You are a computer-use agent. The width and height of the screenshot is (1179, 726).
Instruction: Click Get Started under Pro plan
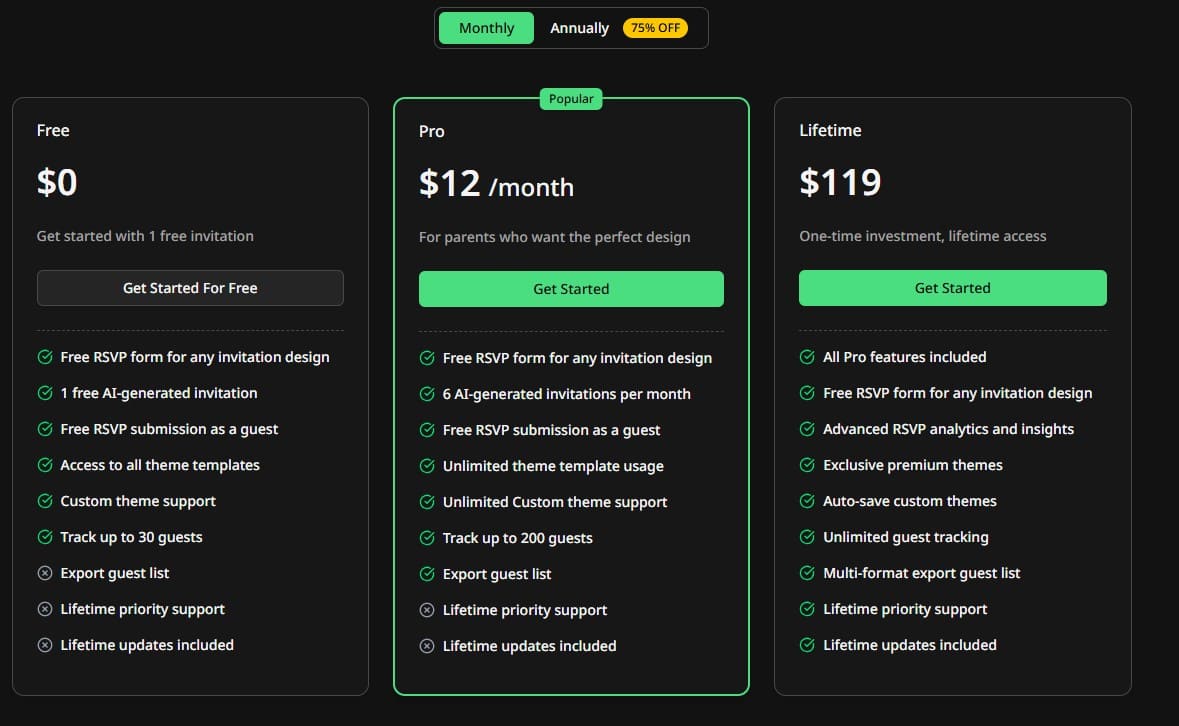pos(571,289)
